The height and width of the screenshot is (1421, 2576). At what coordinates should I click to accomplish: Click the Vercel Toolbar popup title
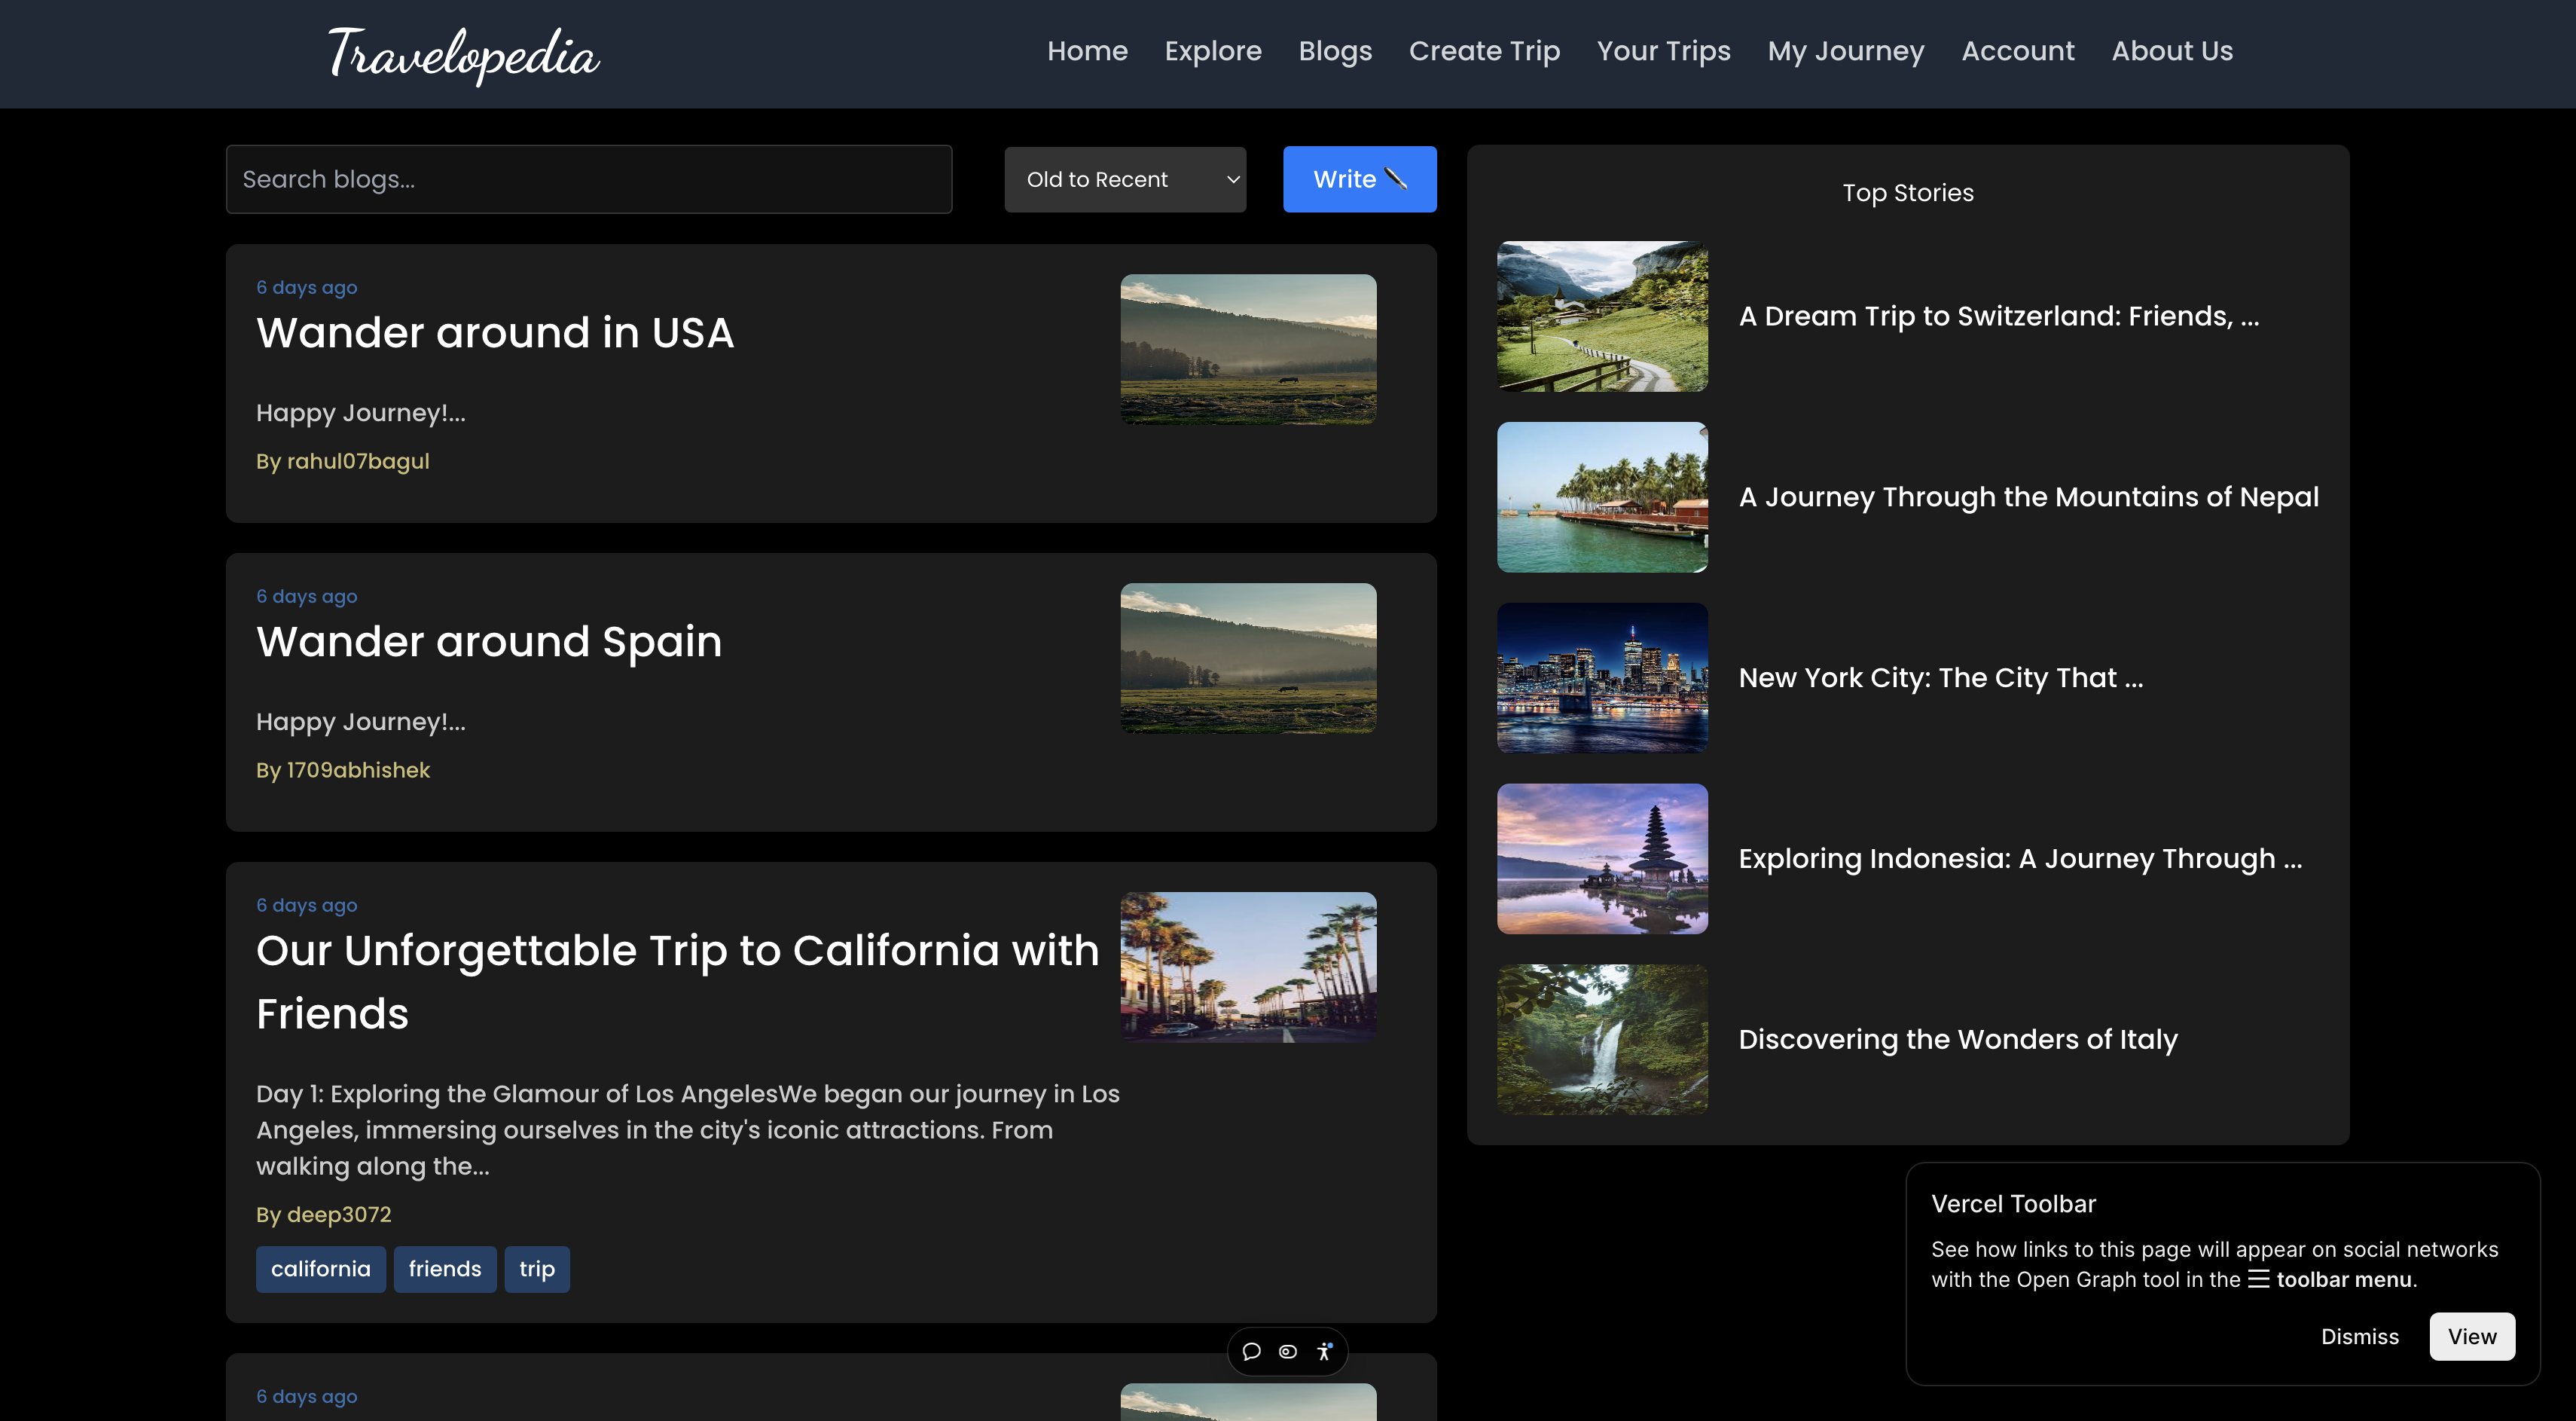(x=2013, y=1204)
